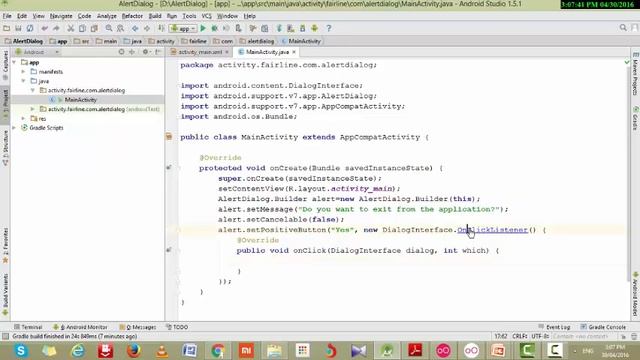Open the TODO tool window
The width and height of the screenshot is (640, 360).
(x=177, y=327)
